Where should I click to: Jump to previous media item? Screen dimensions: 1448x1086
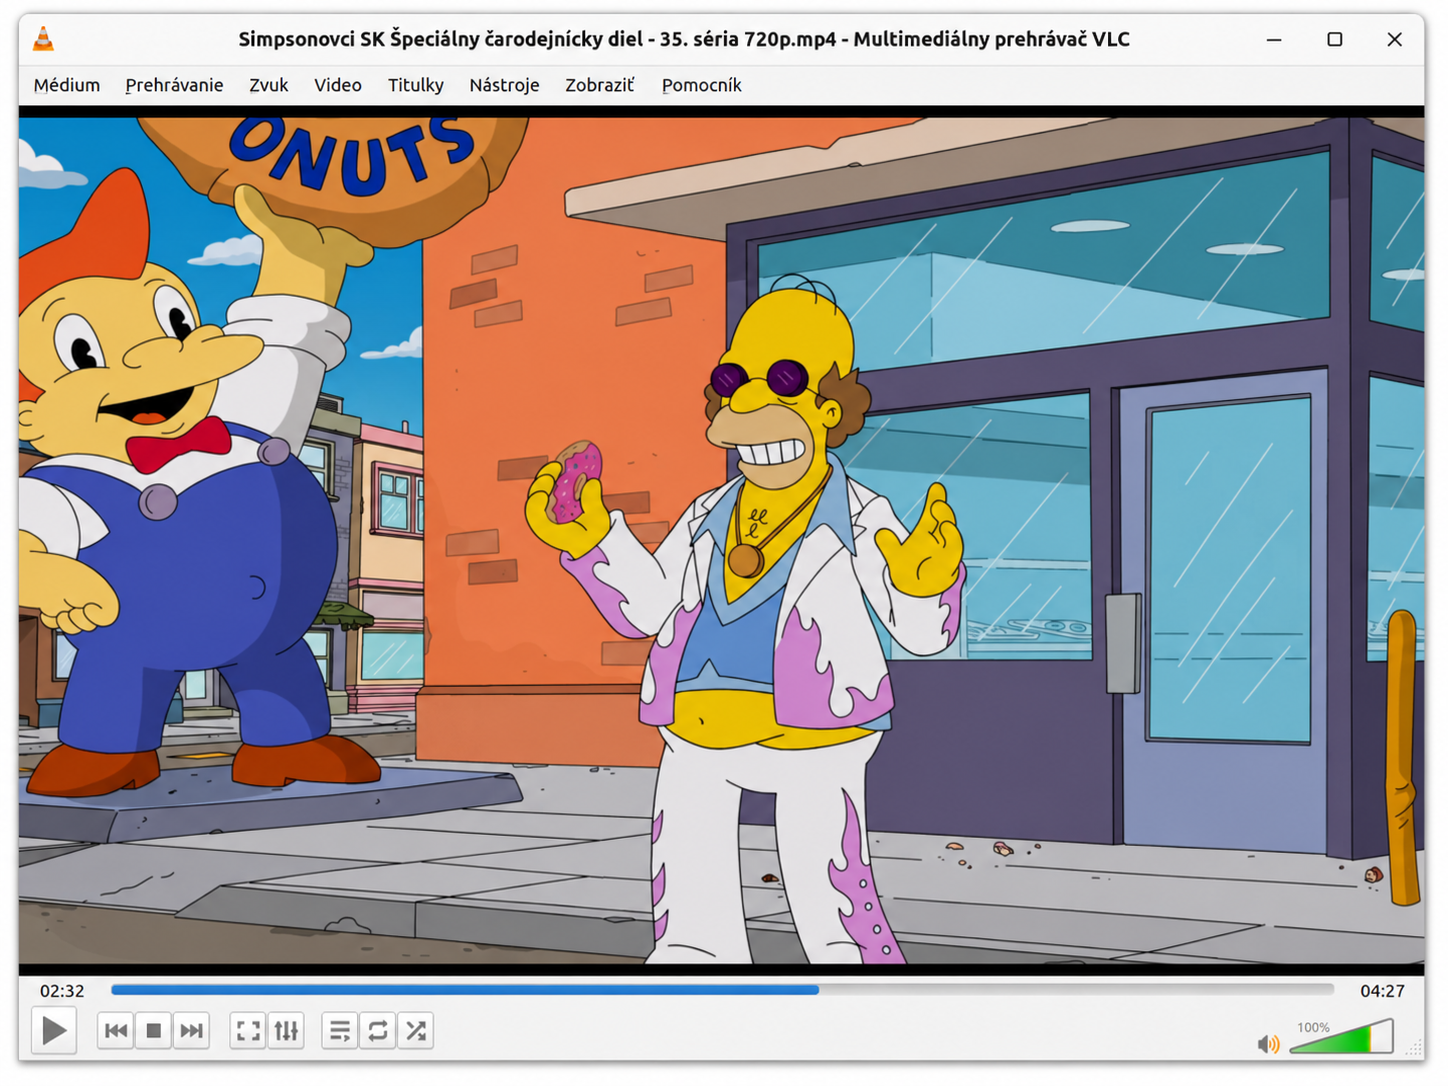[x=116, y=1030]
